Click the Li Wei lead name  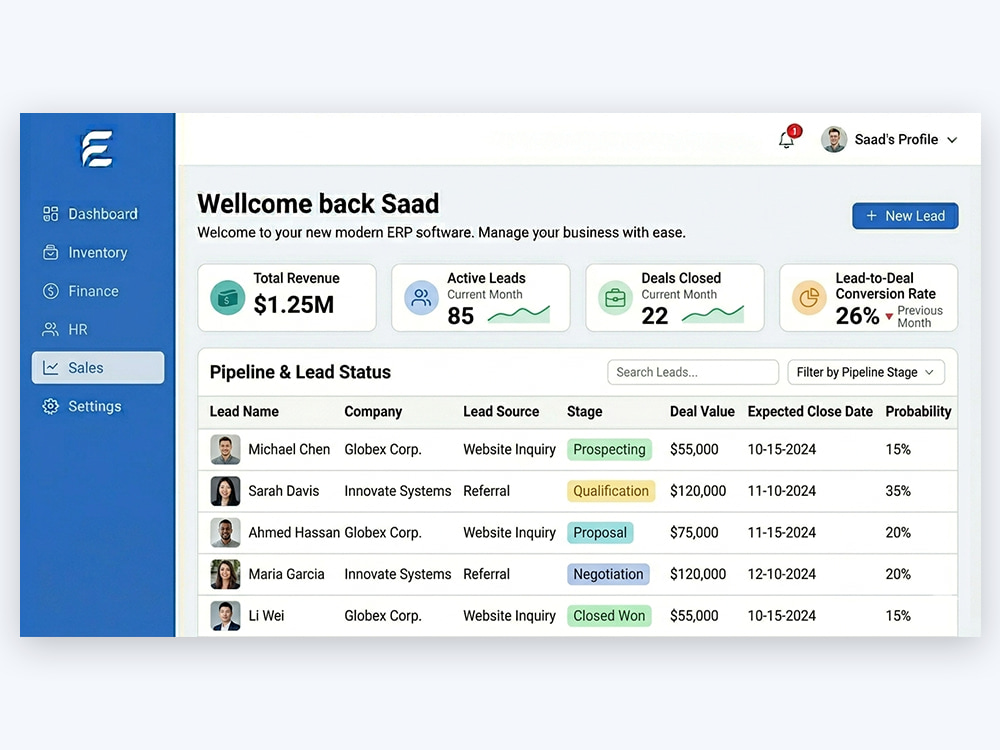[267, 615]
